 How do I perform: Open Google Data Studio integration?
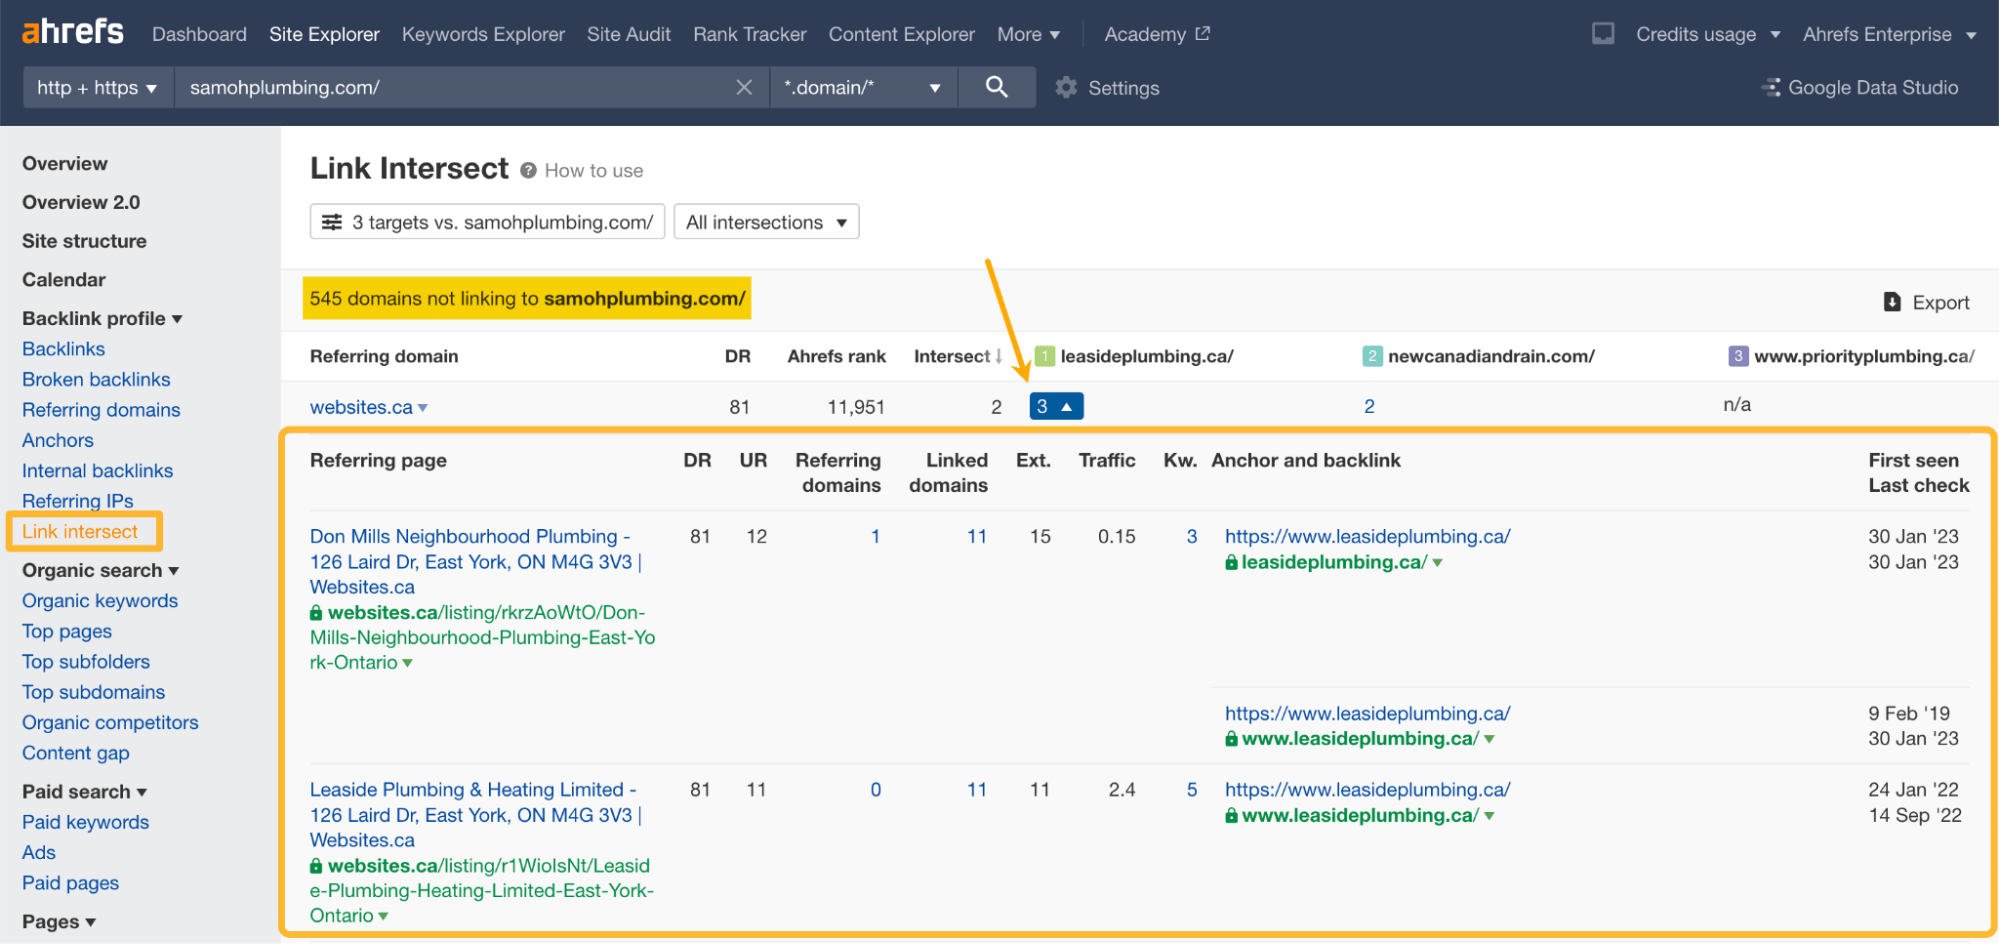(1860, 88)
